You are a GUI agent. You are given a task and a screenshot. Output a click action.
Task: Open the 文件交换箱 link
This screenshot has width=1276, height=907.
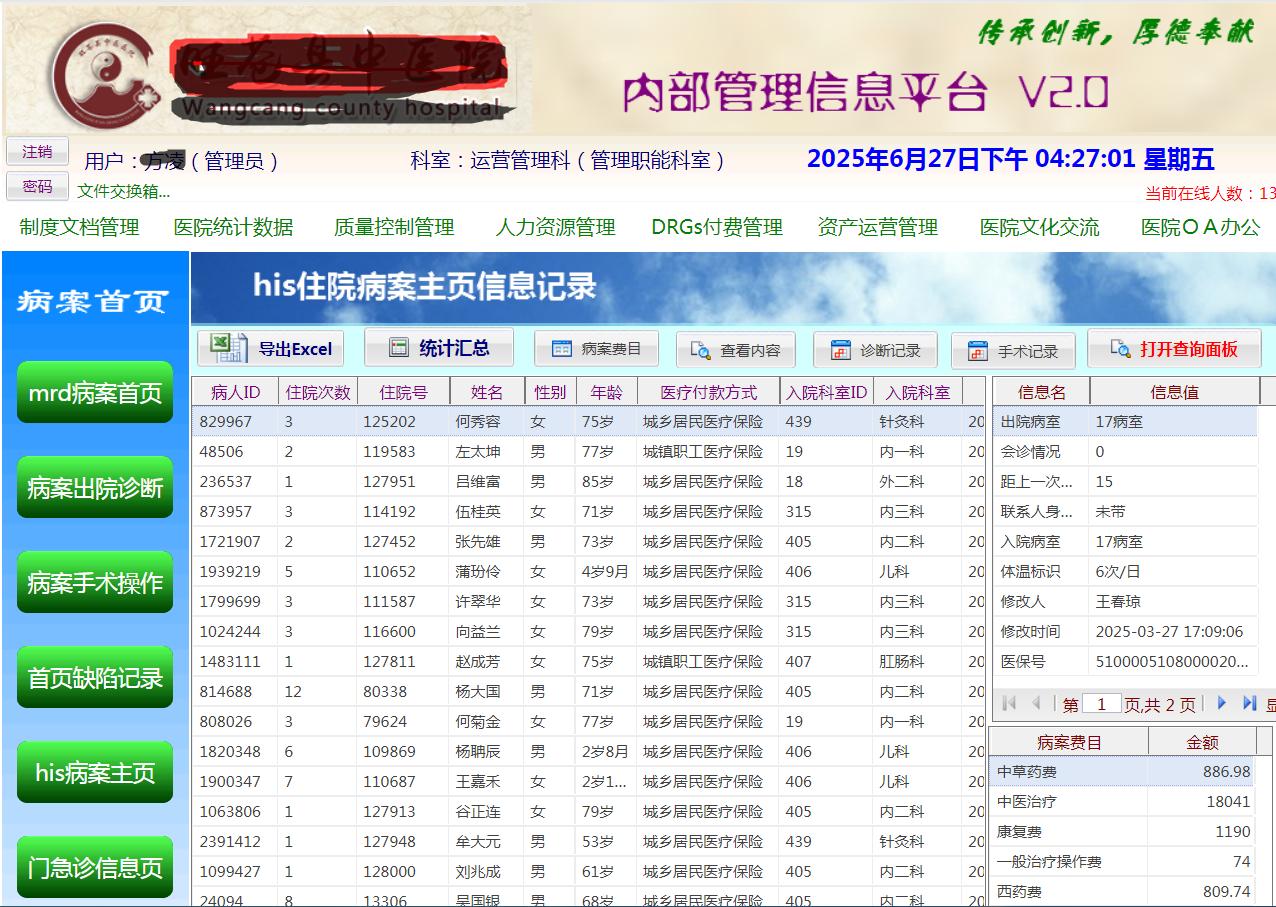click(124, 191)
